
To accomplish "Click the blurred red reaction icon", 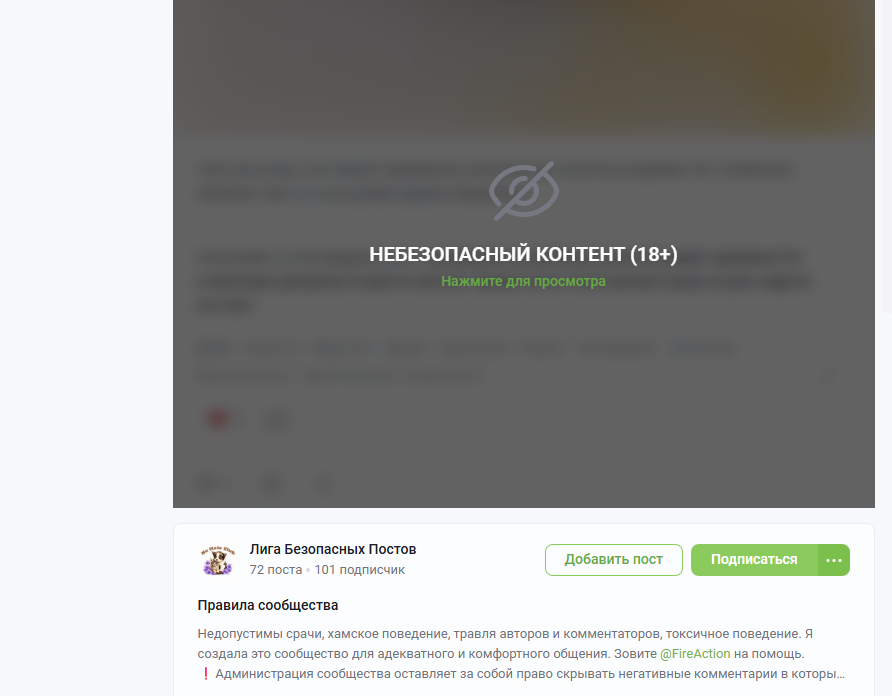I will (219, 419).
